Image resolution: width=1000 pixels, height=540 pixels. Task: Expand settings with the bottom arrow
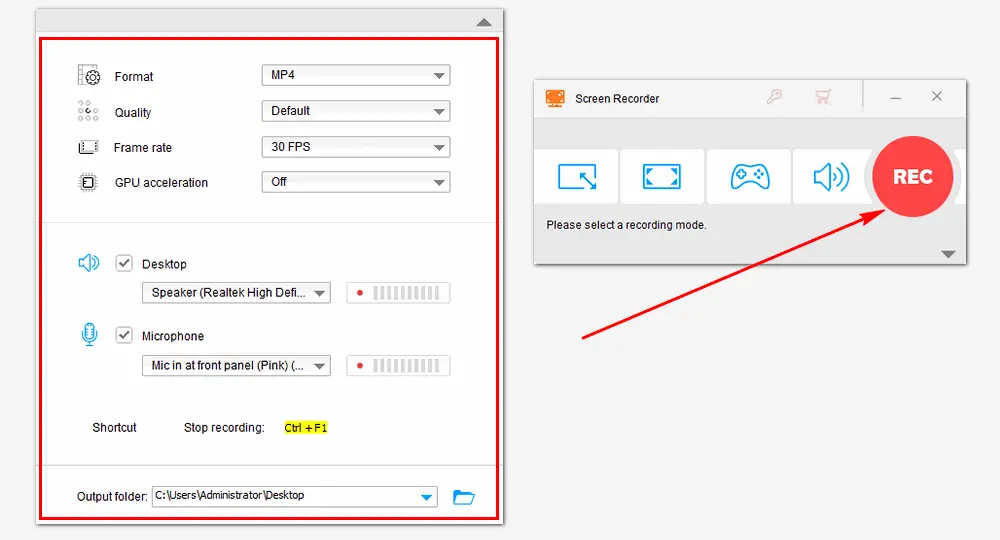pos(948,254)
